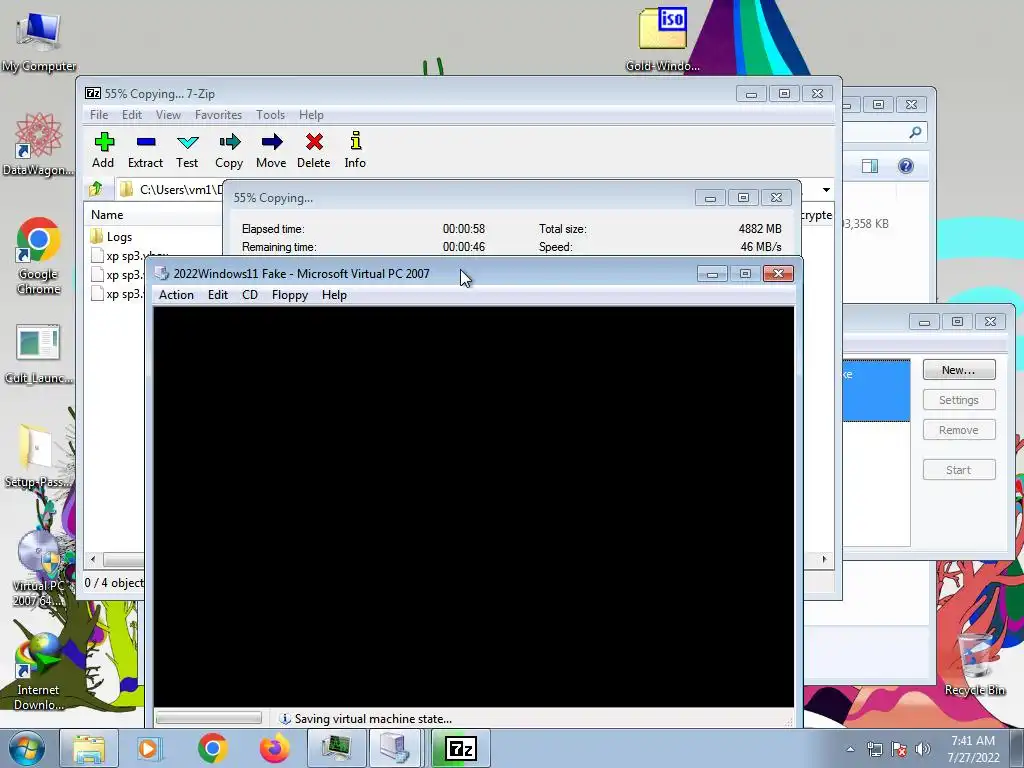Click Start in Virtual PC Console

pos(959,470)
